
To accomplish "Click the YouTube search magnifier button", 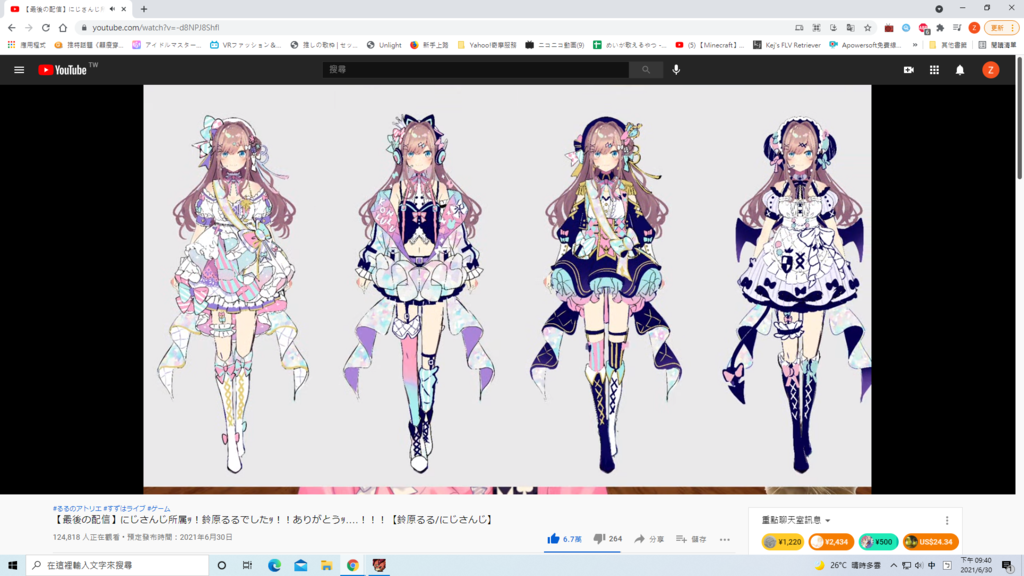I will coord(646,69).
